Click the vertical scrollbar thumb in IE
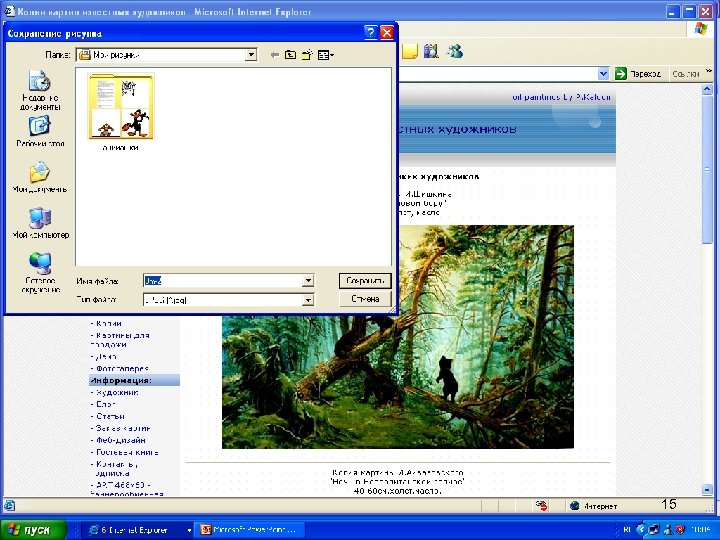Image resolution: width=720 pixels, height=540 pixels. pyautogui.click(x=707, y=170)
